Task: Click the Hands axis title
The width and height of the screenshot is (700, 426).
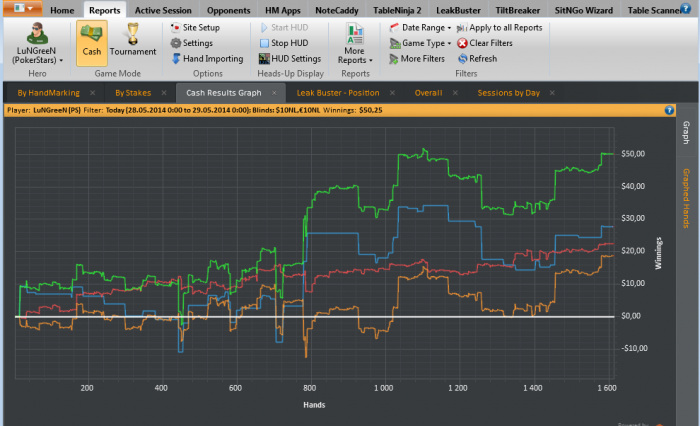Action: 314,405
